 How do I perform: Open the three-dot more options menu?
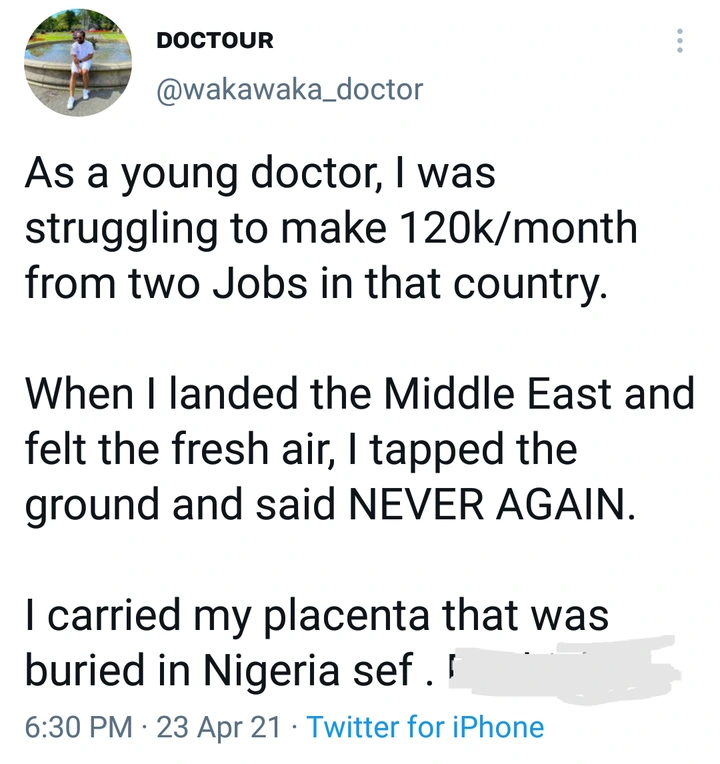tap(680, 40)
